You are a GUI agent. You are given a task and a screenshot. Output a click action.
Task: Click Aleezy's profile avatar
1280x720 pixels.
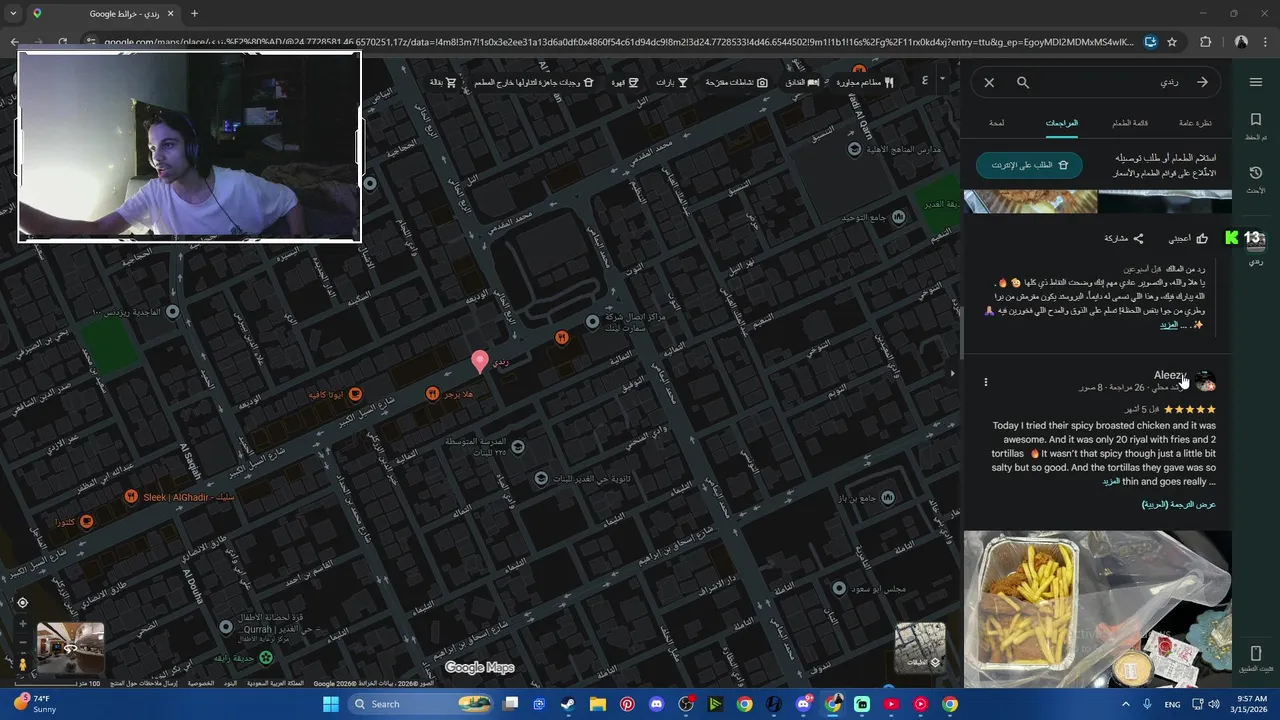click(x=1205, y=381)
